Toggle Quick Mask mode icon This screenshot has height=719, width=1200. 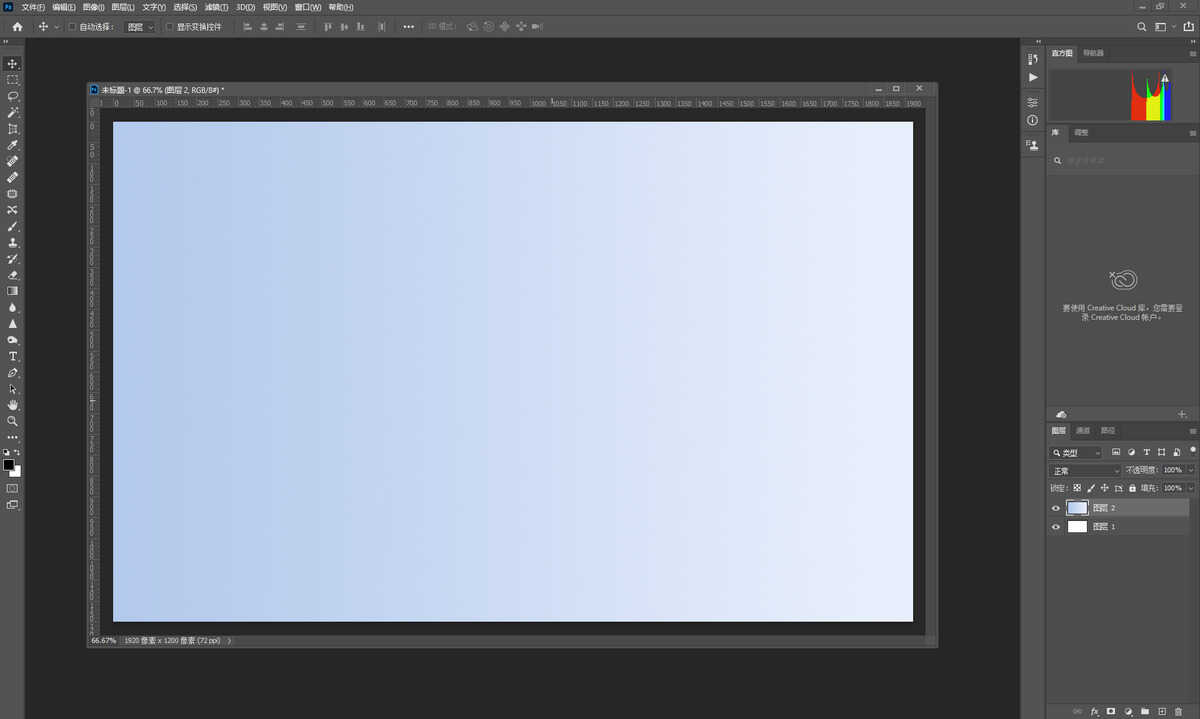(13, 488)
